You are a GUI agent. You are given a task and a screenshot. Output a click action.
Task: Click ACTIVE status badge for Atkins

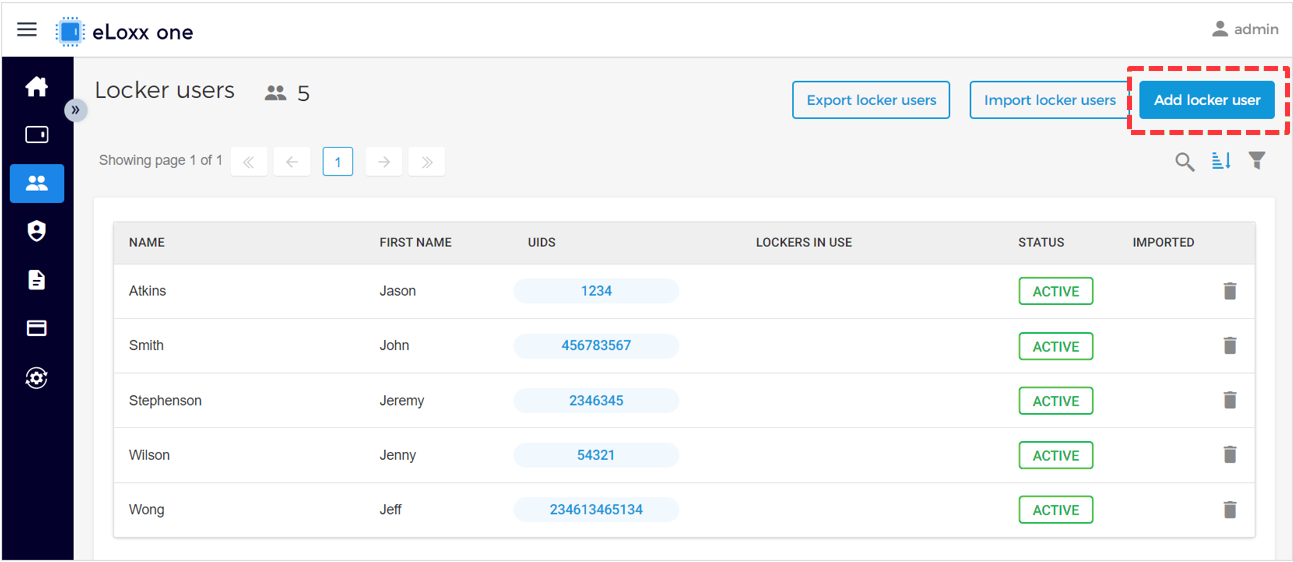click(x=1056, y=291)
